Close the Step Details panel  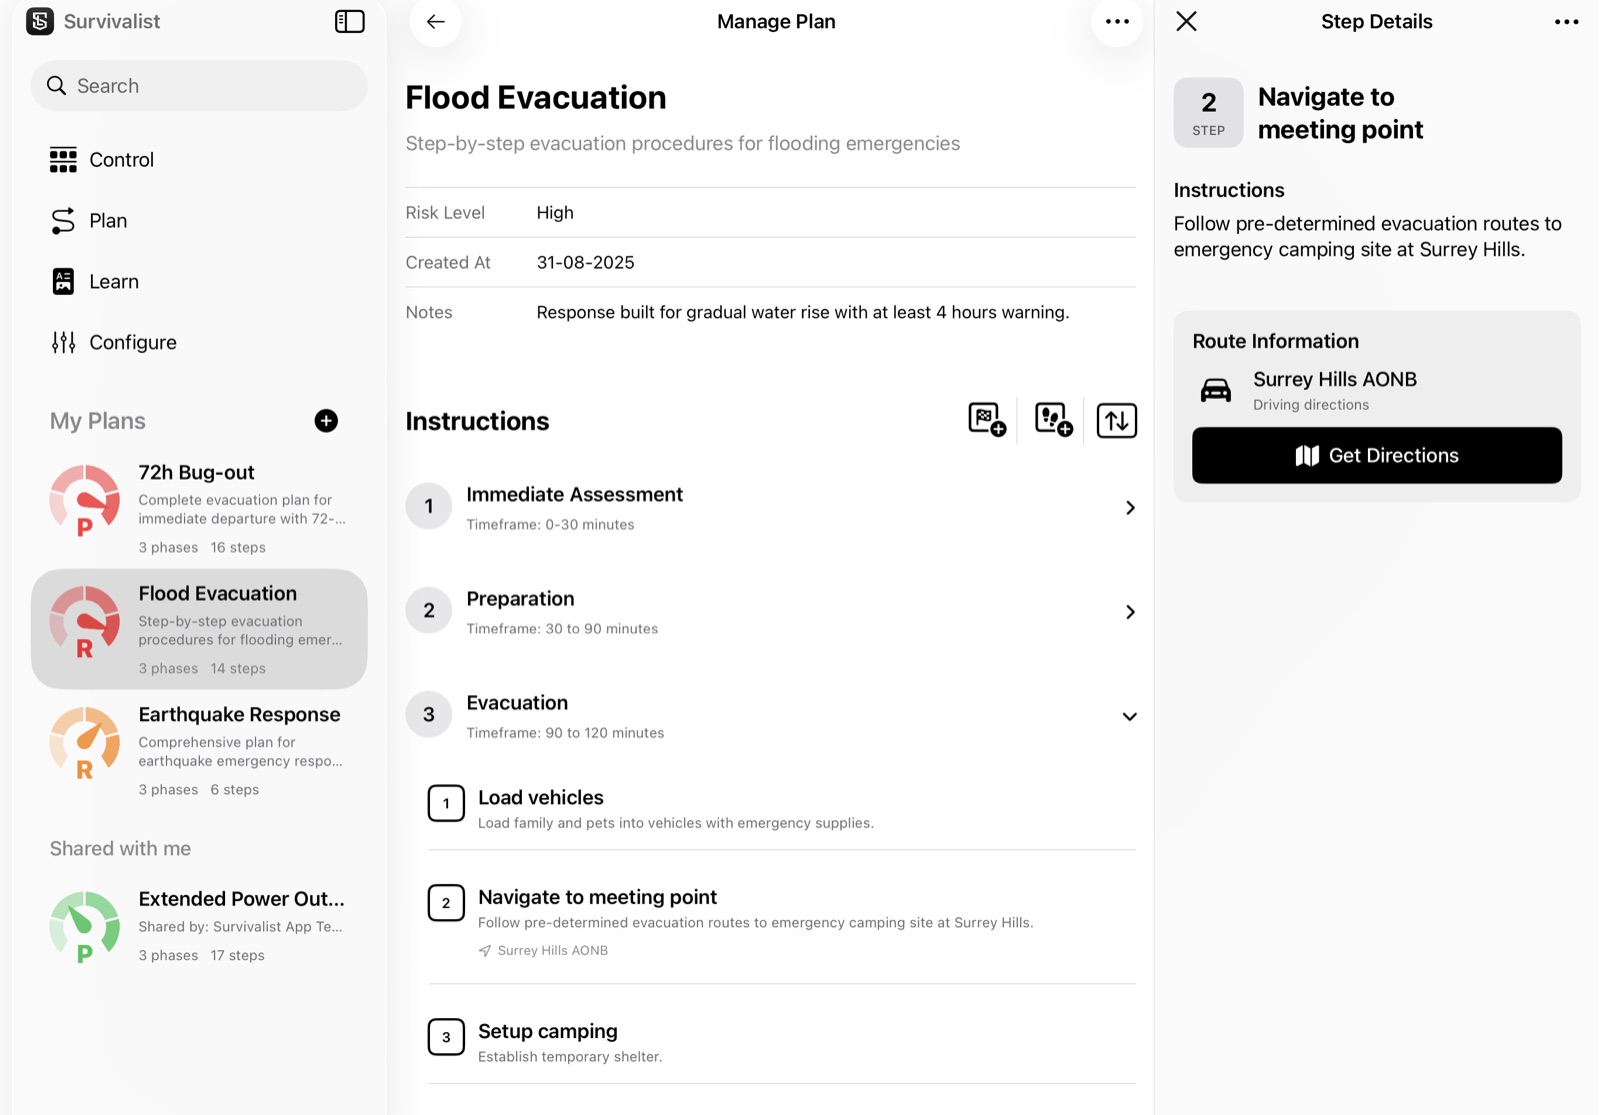pos(1186,21)
